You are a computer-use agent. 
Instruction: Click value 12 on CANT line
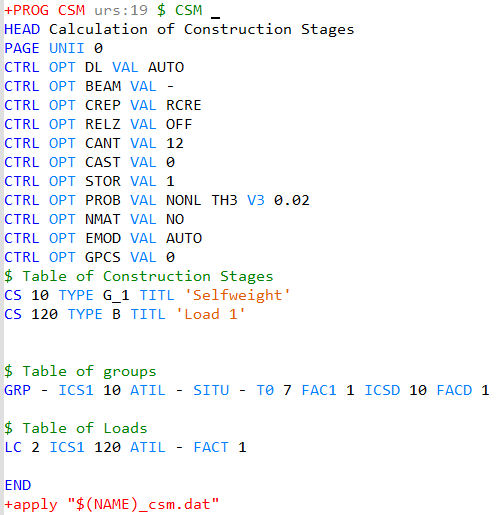click(x=175, y=143)
